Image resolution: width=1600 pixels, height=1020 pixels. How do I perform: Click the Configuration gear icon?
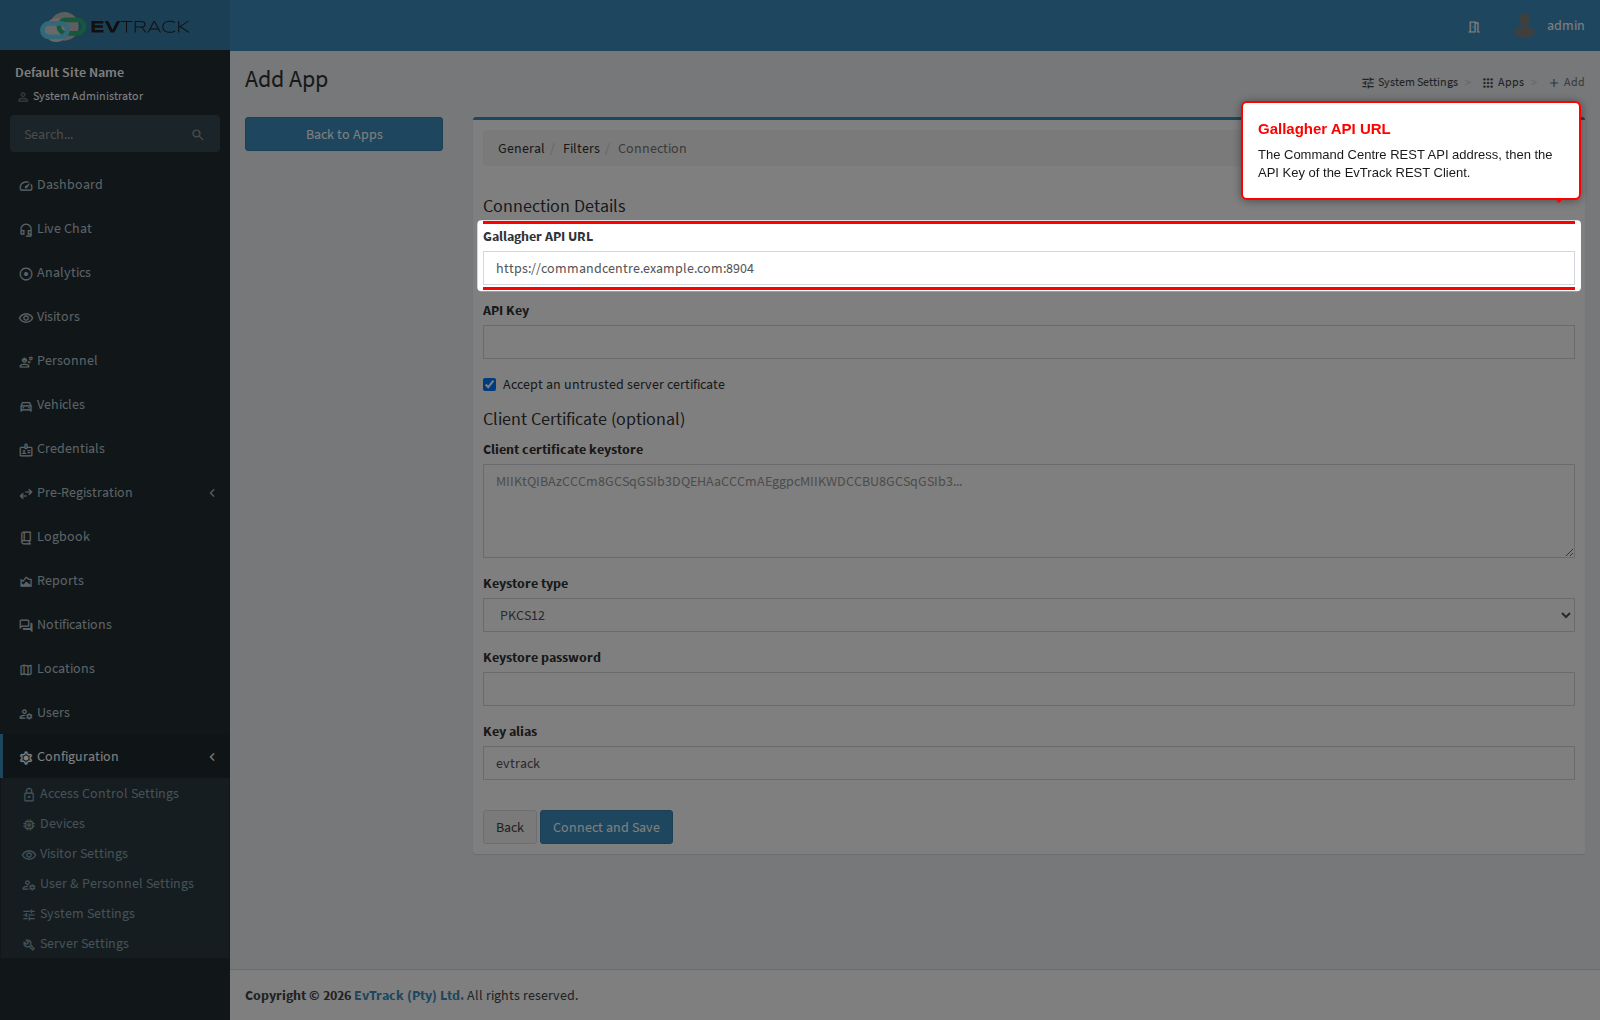point(26,758)
